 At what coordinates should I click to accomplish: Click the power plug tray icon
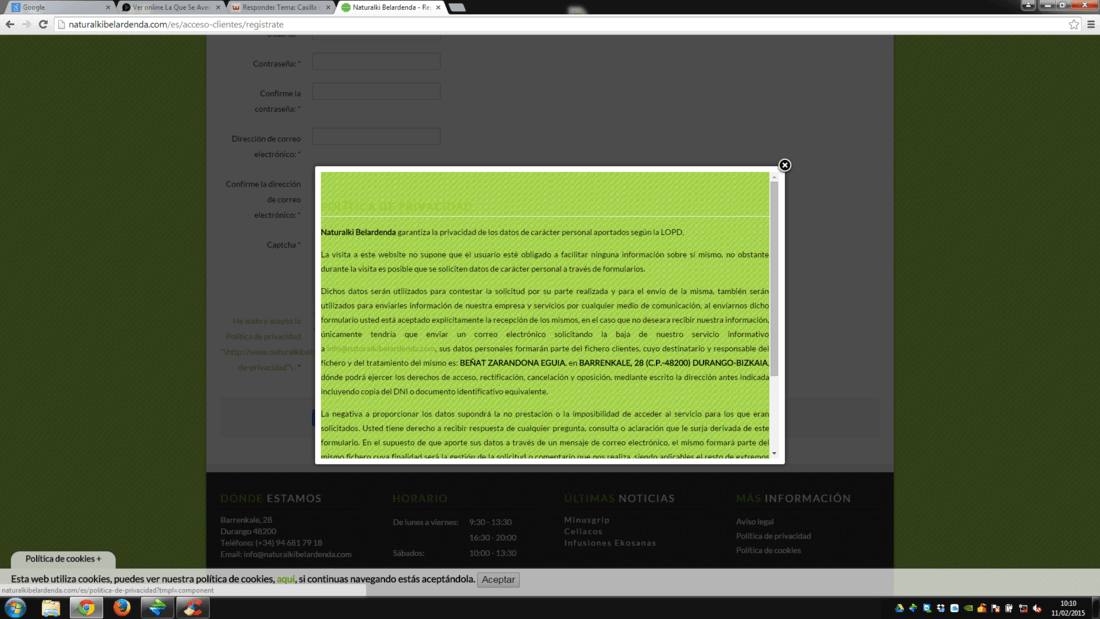click(x=1009, y=608)
